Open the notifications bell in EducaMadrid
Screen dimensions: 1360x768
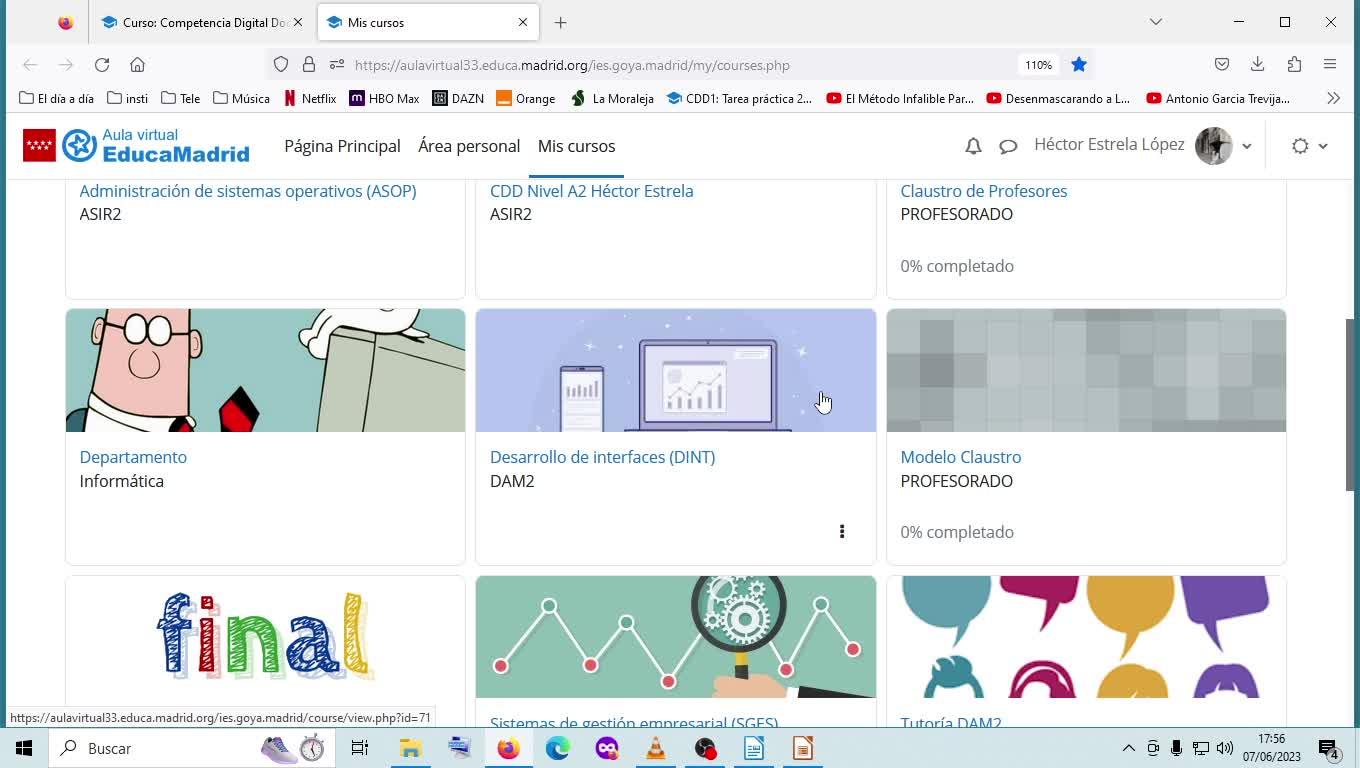pos(973,146)
